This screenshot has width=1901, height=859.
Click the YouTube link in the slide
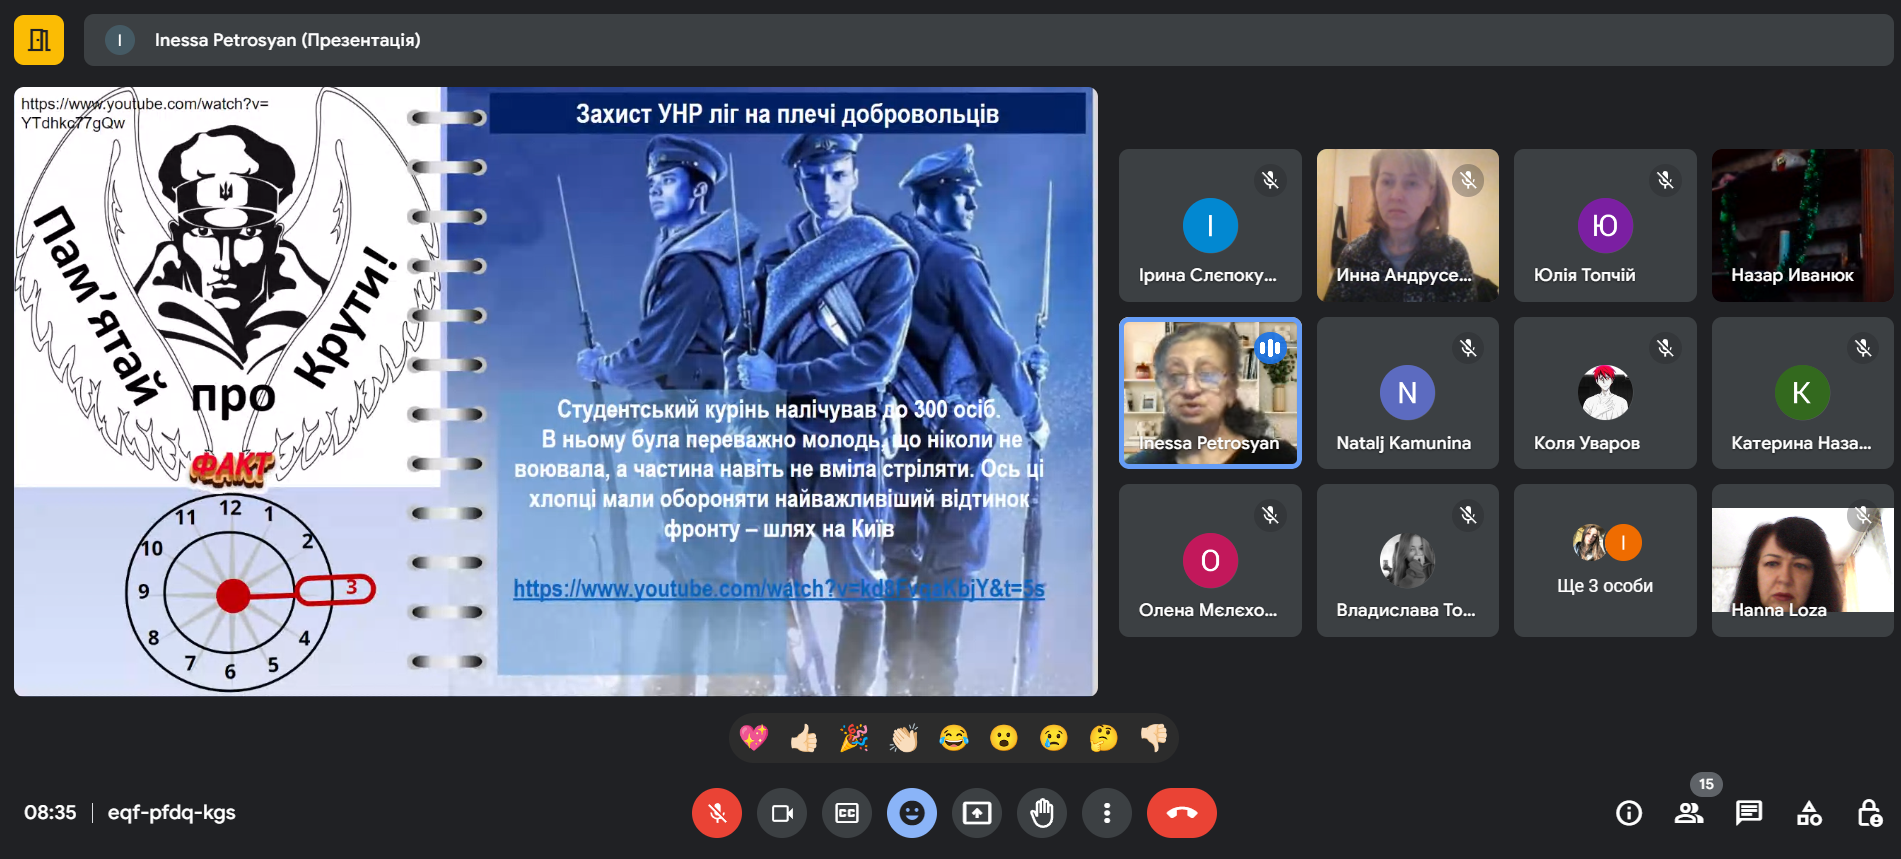779,589
